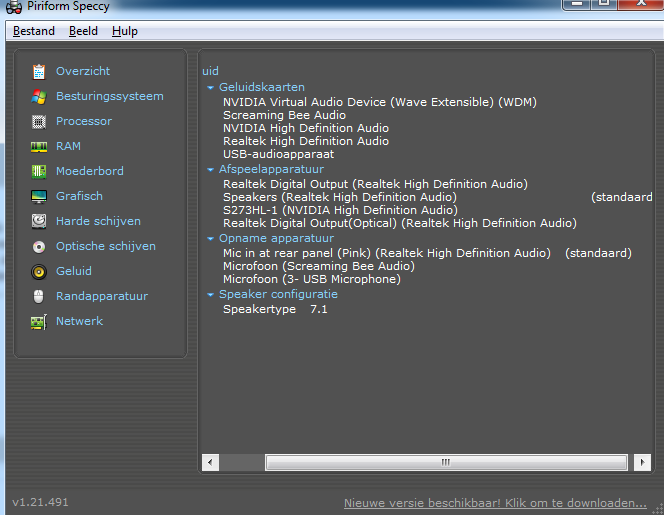The height and width of the screenshot is (515, 664).
Task: Open the Hulp menu
Action: 125,31
